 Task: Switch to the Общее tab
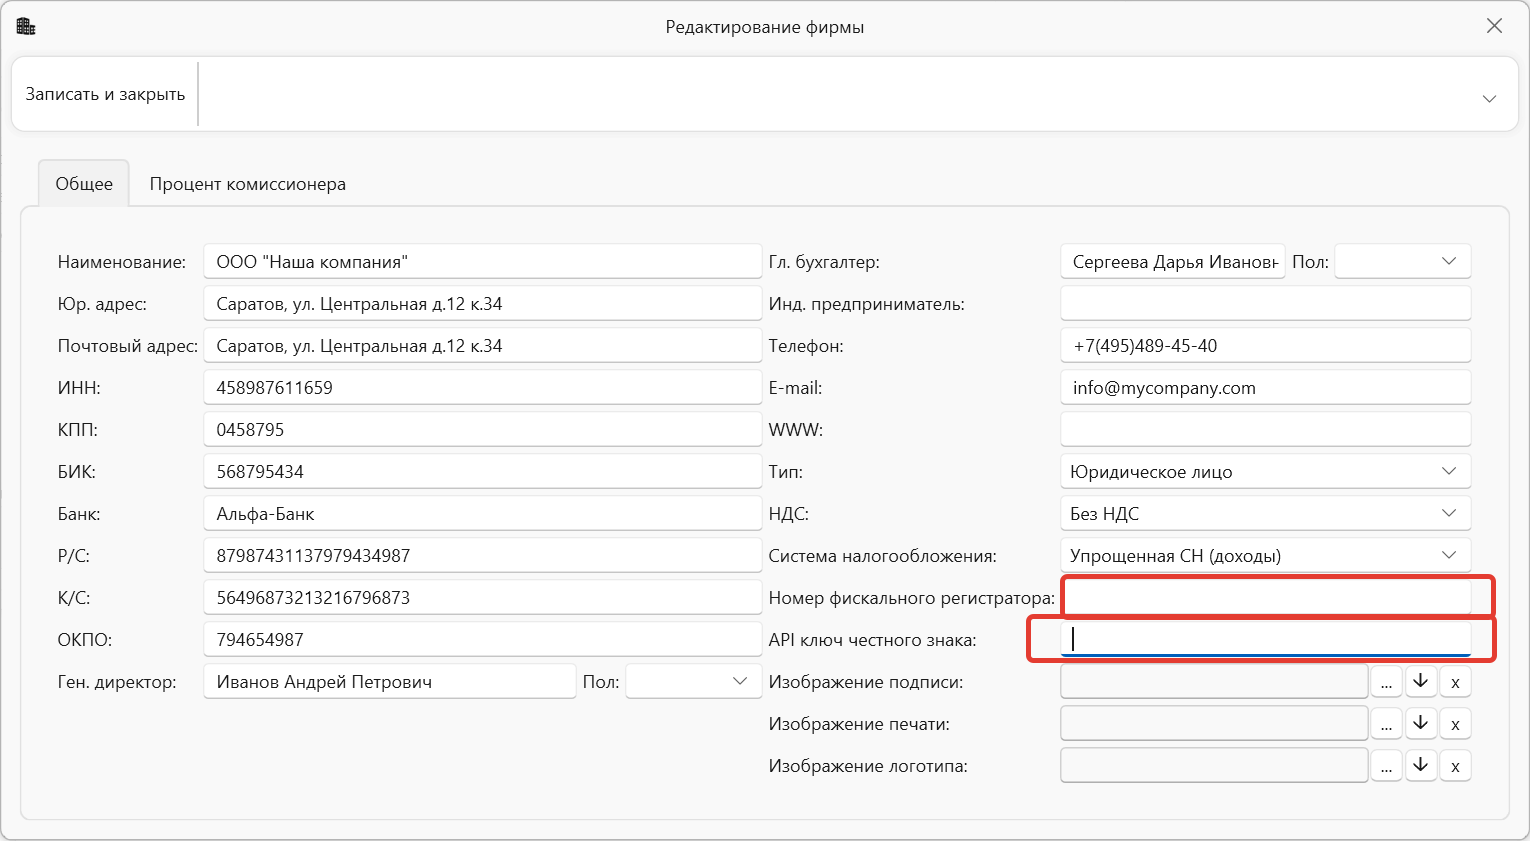click(84, 184)
